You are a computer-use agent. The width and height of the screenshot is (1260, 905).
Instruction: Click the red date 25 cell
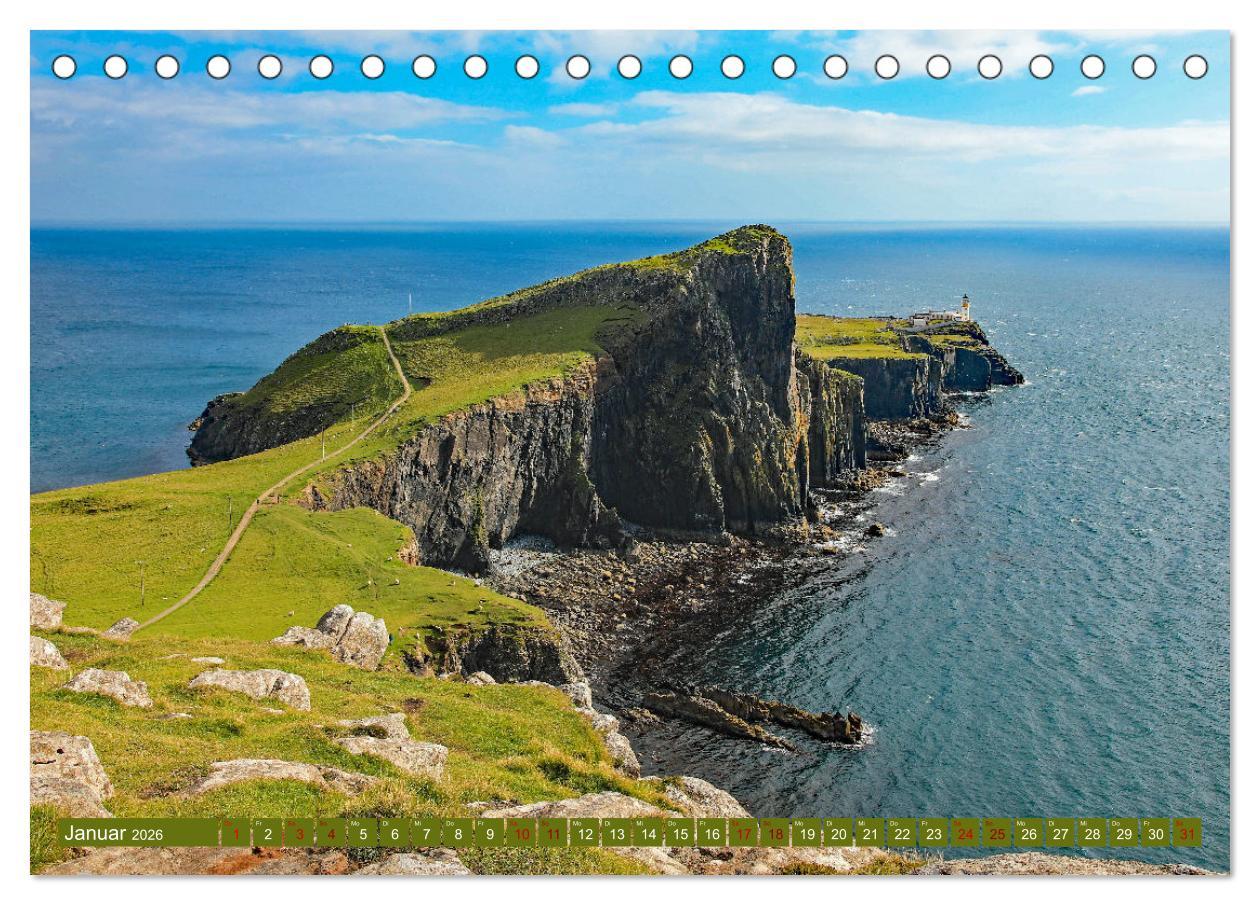click(x=996, y=835)
